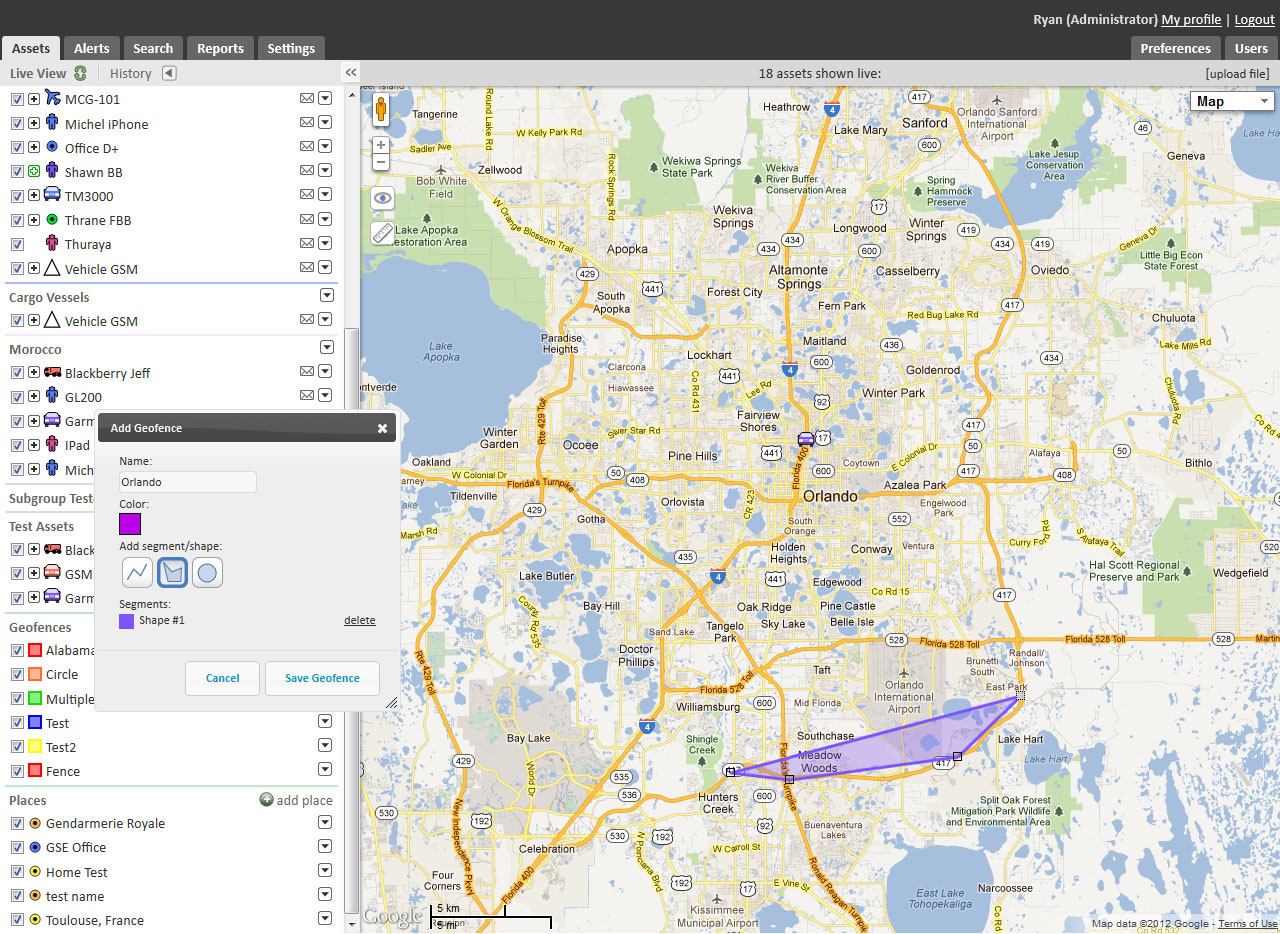This screenshot has height=934, width=1280.
Task: Select the circle shape tool in Add Geofence
Action: pyautogui.click(x=207, y=572)
